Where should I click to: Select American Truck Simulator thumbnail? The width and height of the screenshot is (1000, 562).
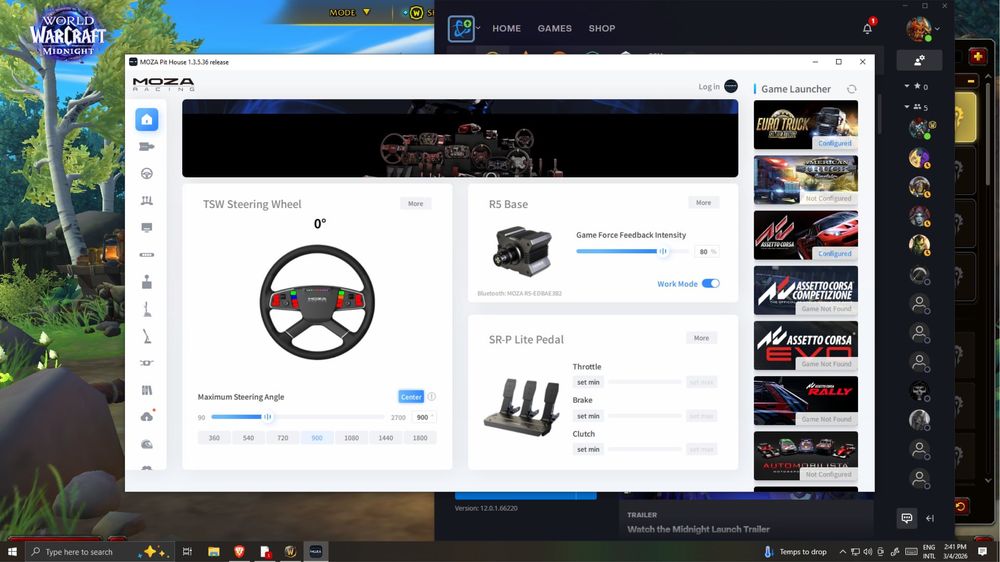[805, 180]
